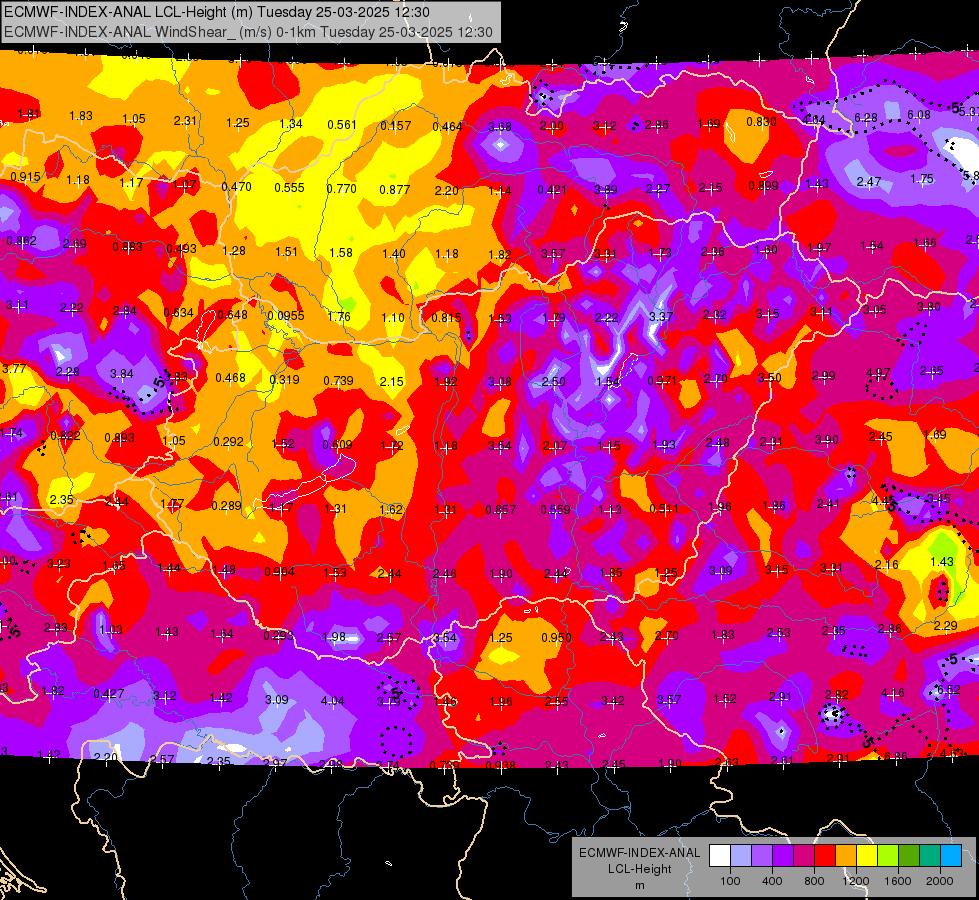
Task: Click the pale lavender-blue legend swatch
Action: point(741,855)
